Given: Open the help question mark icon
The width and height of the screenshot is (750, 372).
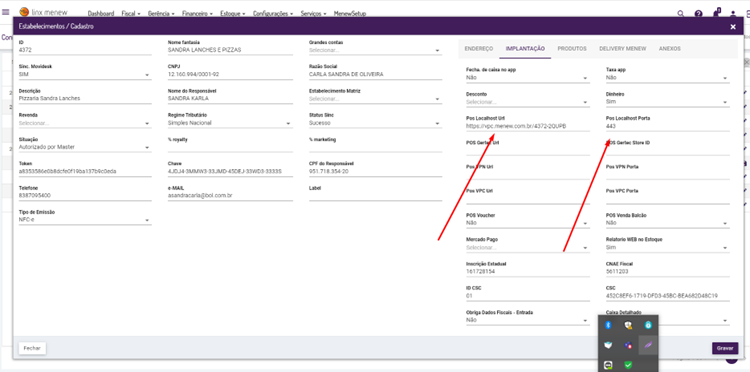Looking at the screenshot, I should [698, 13].
